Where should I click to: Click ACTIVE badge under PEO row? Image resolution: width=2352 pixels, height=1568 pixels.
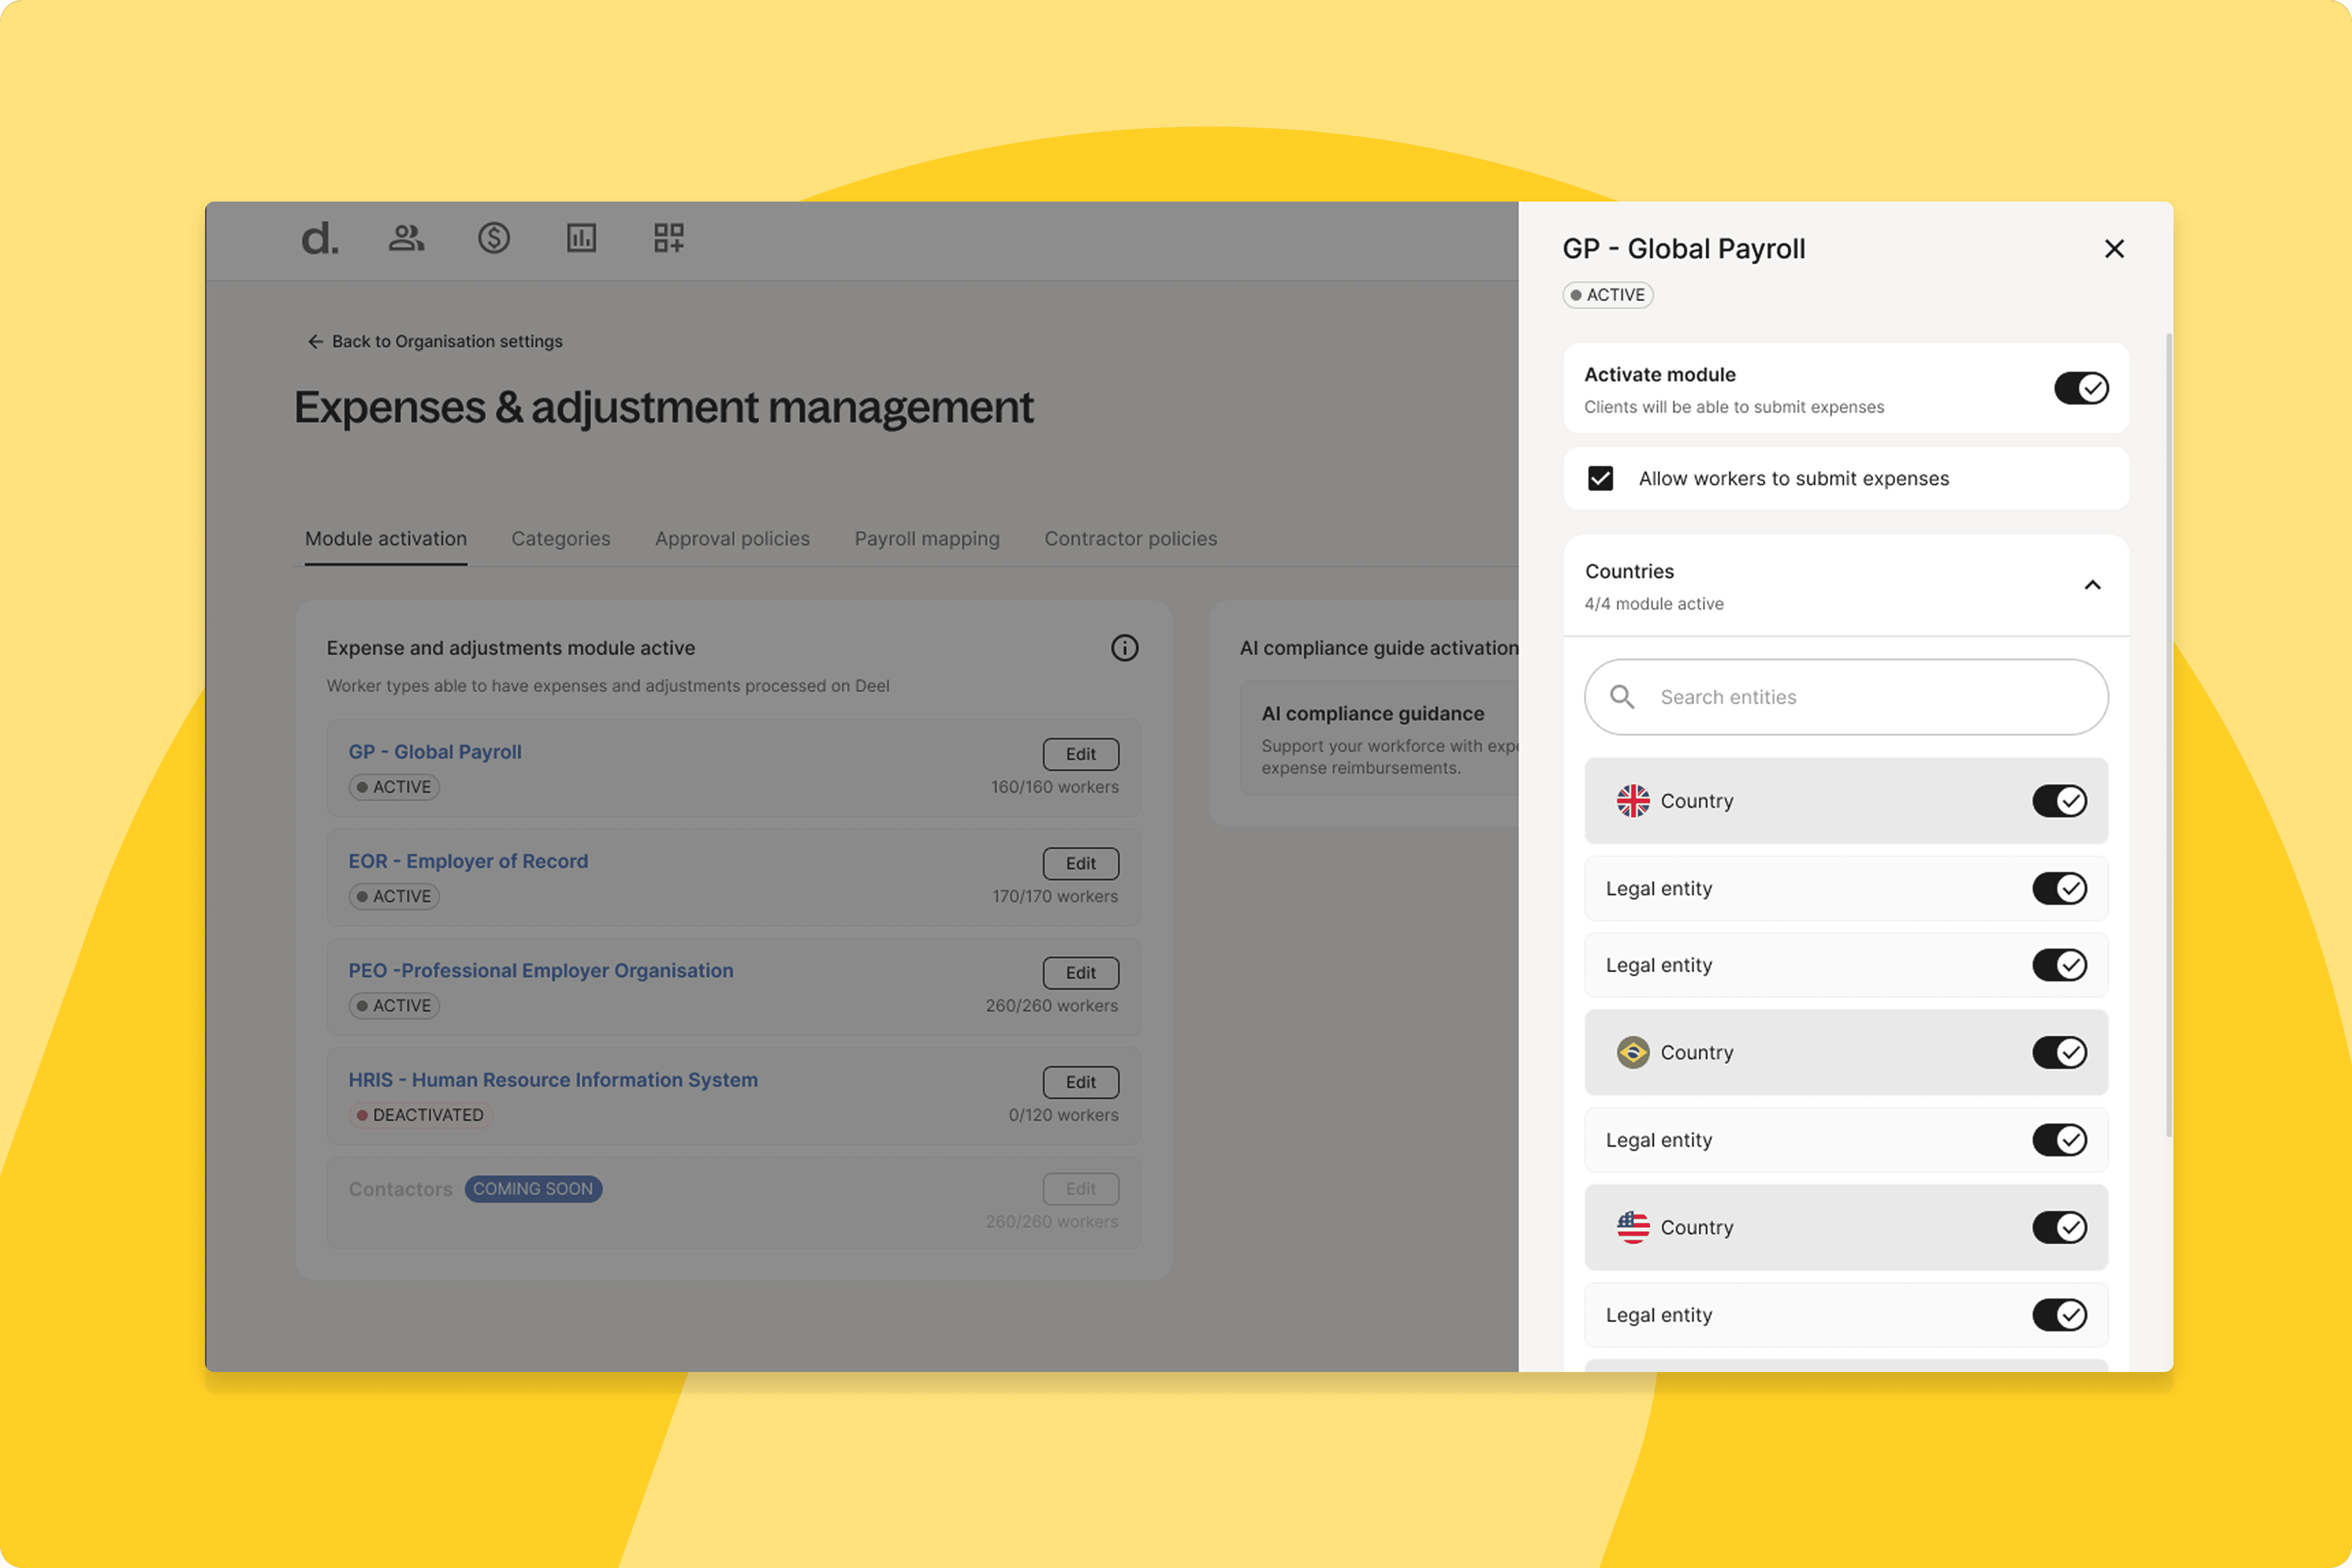pyautogui.click(x=394, y=1006)
